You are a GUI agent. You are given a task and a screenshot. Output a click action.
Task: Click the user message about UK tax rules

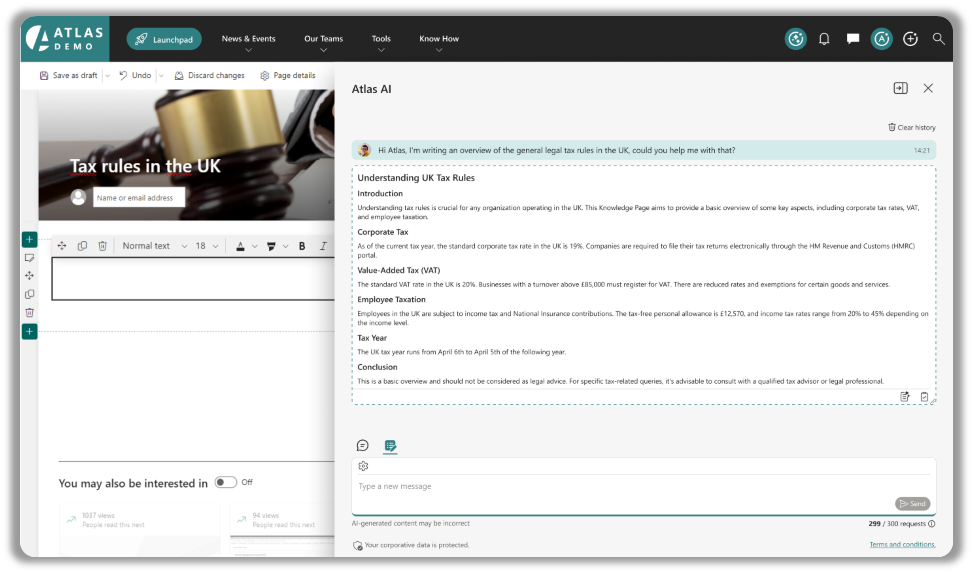(x=643, y=150)
